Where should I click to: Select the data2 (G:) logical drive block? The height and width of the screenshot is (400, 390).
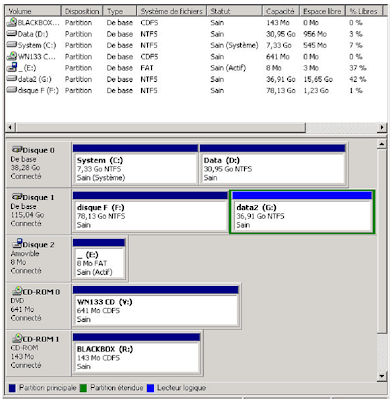302,212
